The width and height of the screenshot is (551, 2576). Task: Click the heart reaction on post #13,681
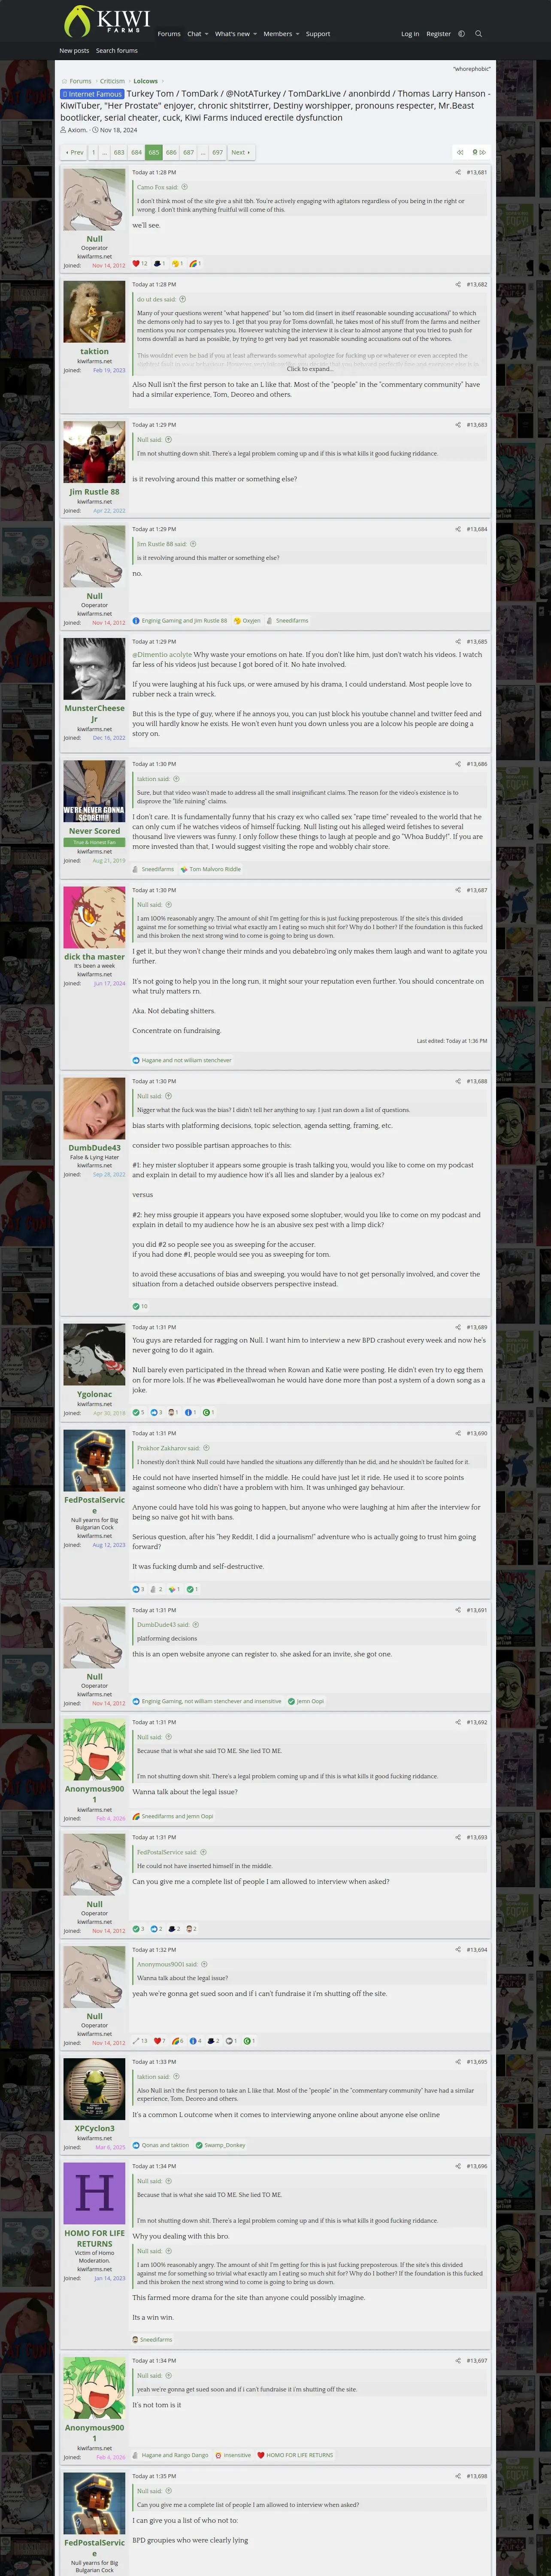136,264
